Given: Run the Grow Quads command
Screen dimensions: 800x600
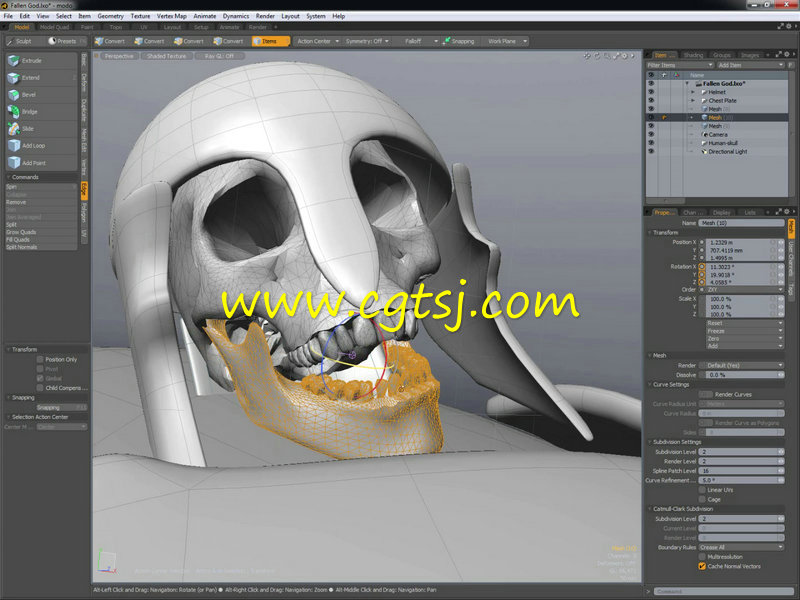Looking at the screenshot, I should point(41,232).
